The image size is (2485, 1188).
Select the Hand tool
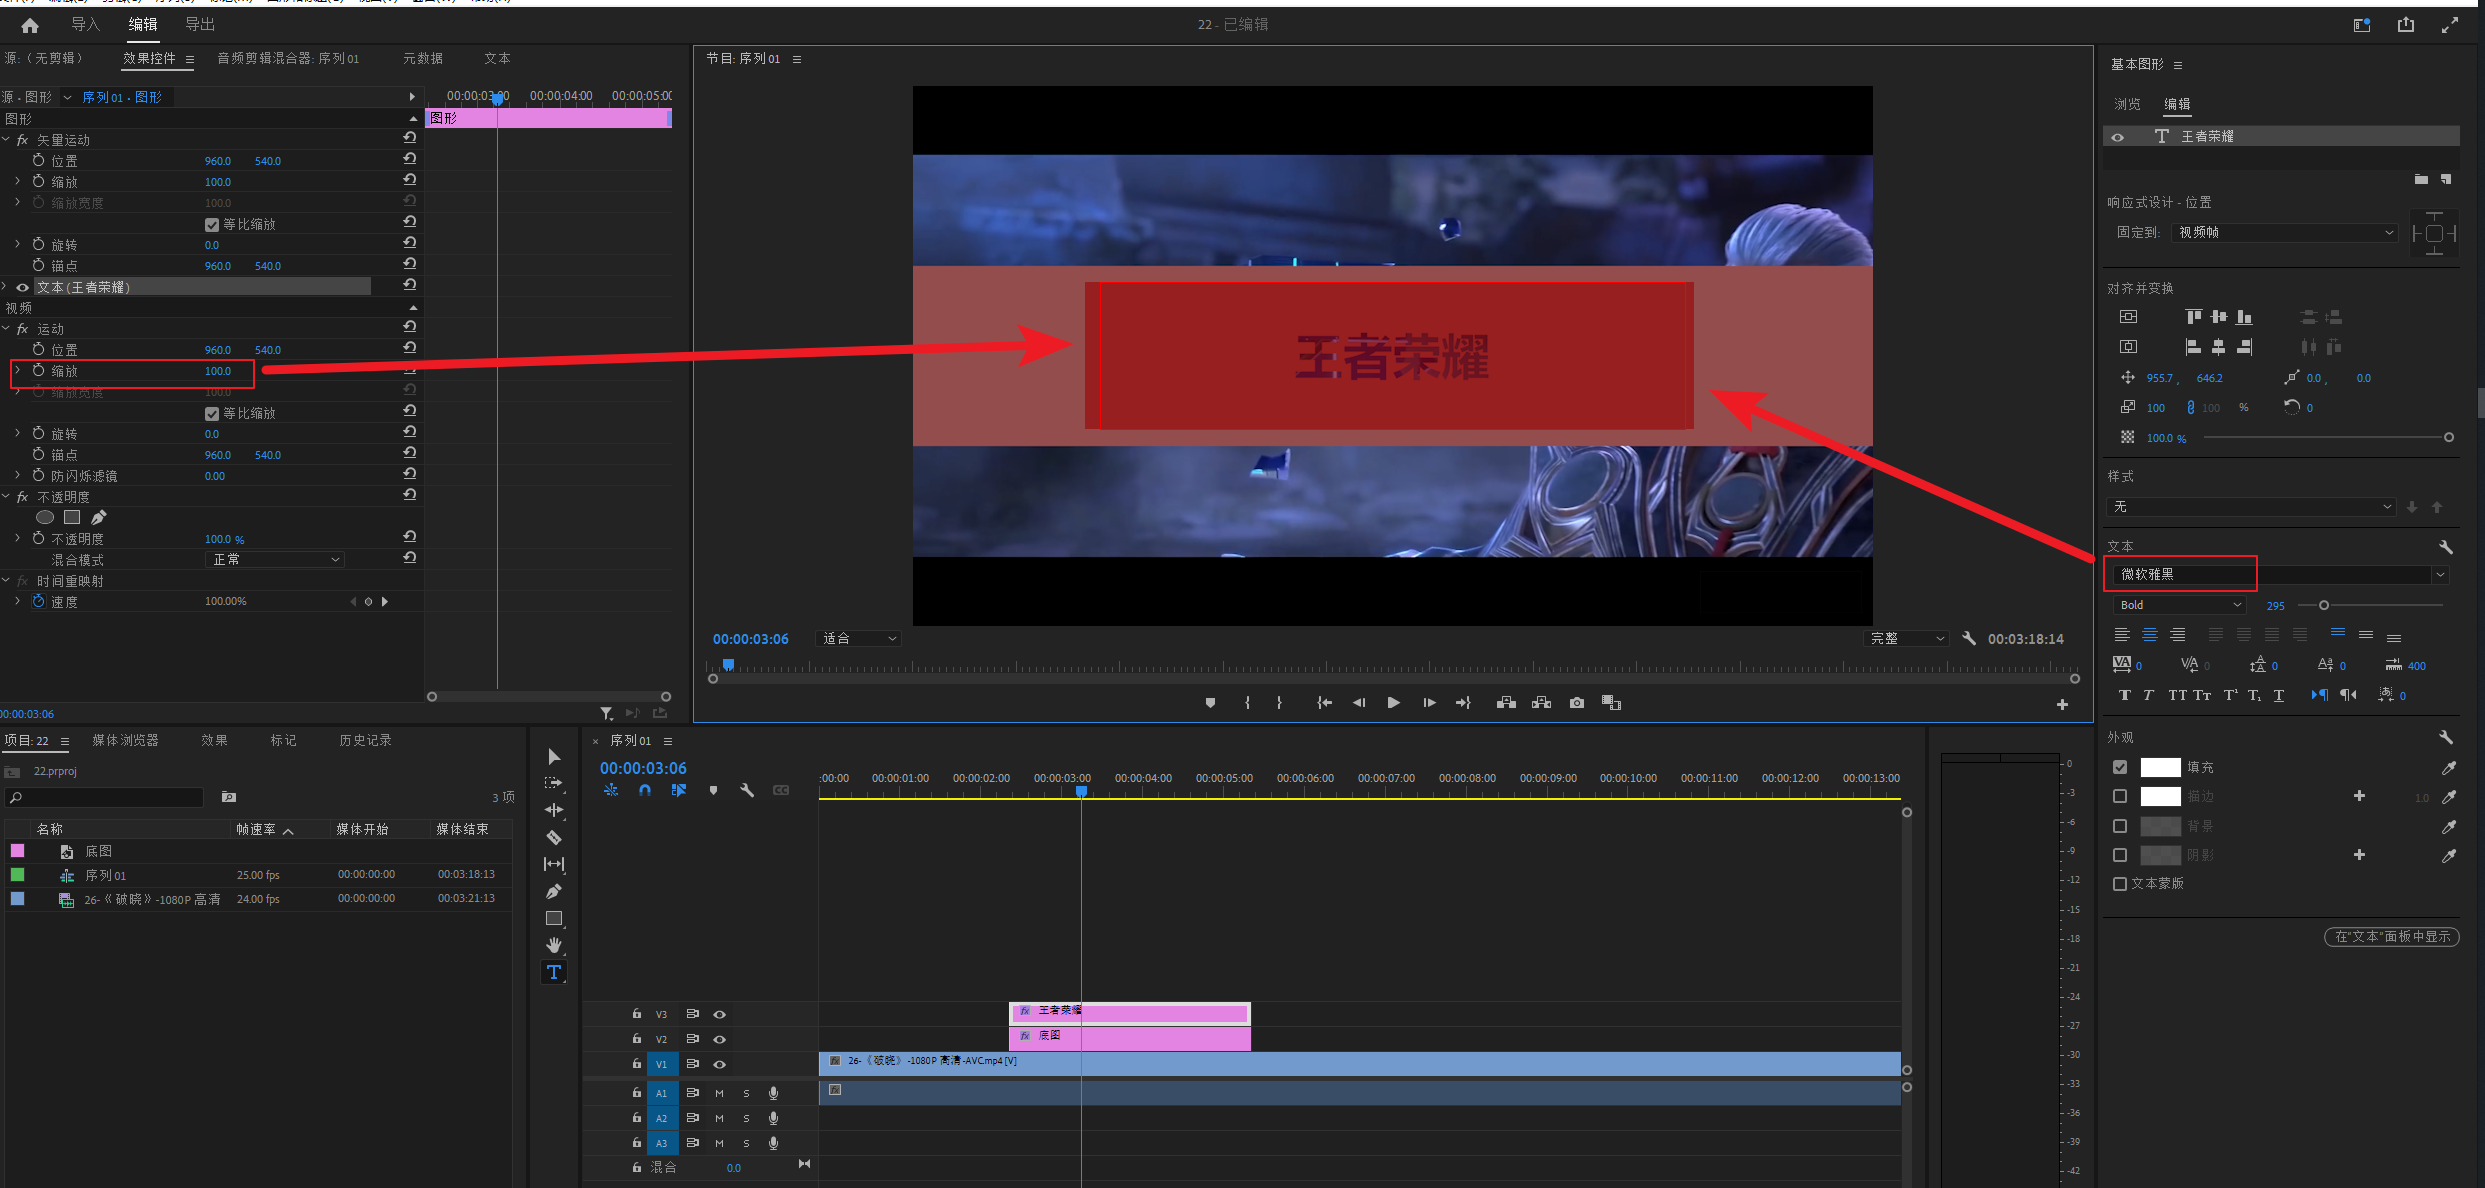pyautogui.click(x=553, y=945)
